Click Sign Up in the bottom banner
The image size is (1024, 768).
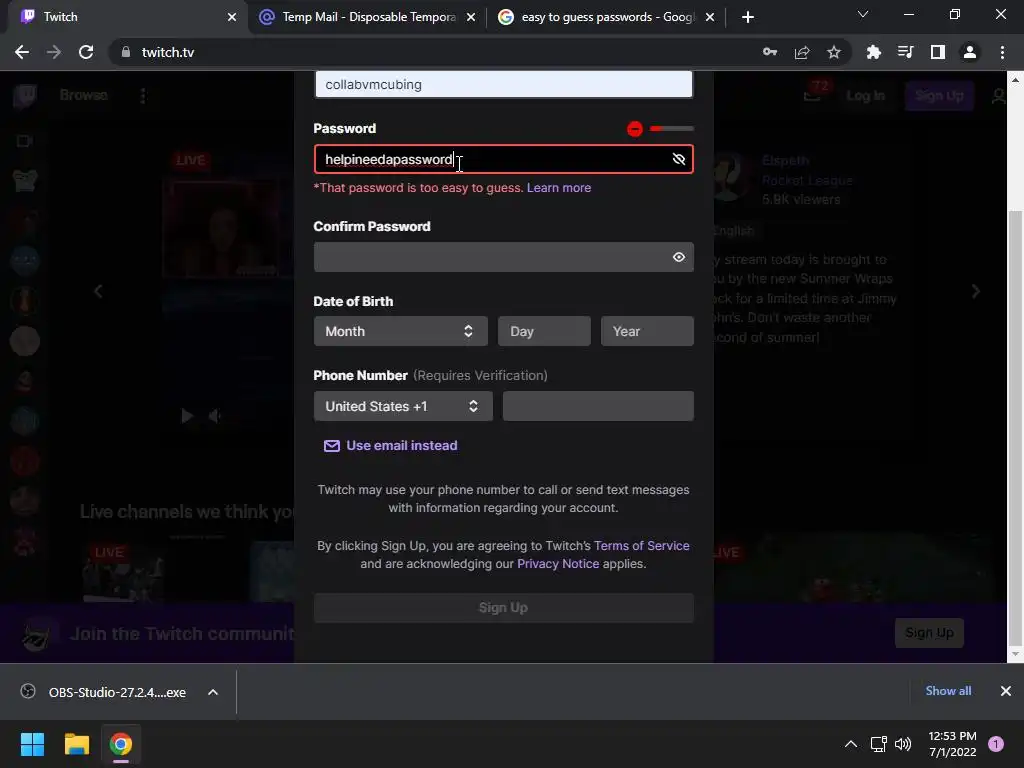(929, 633)
